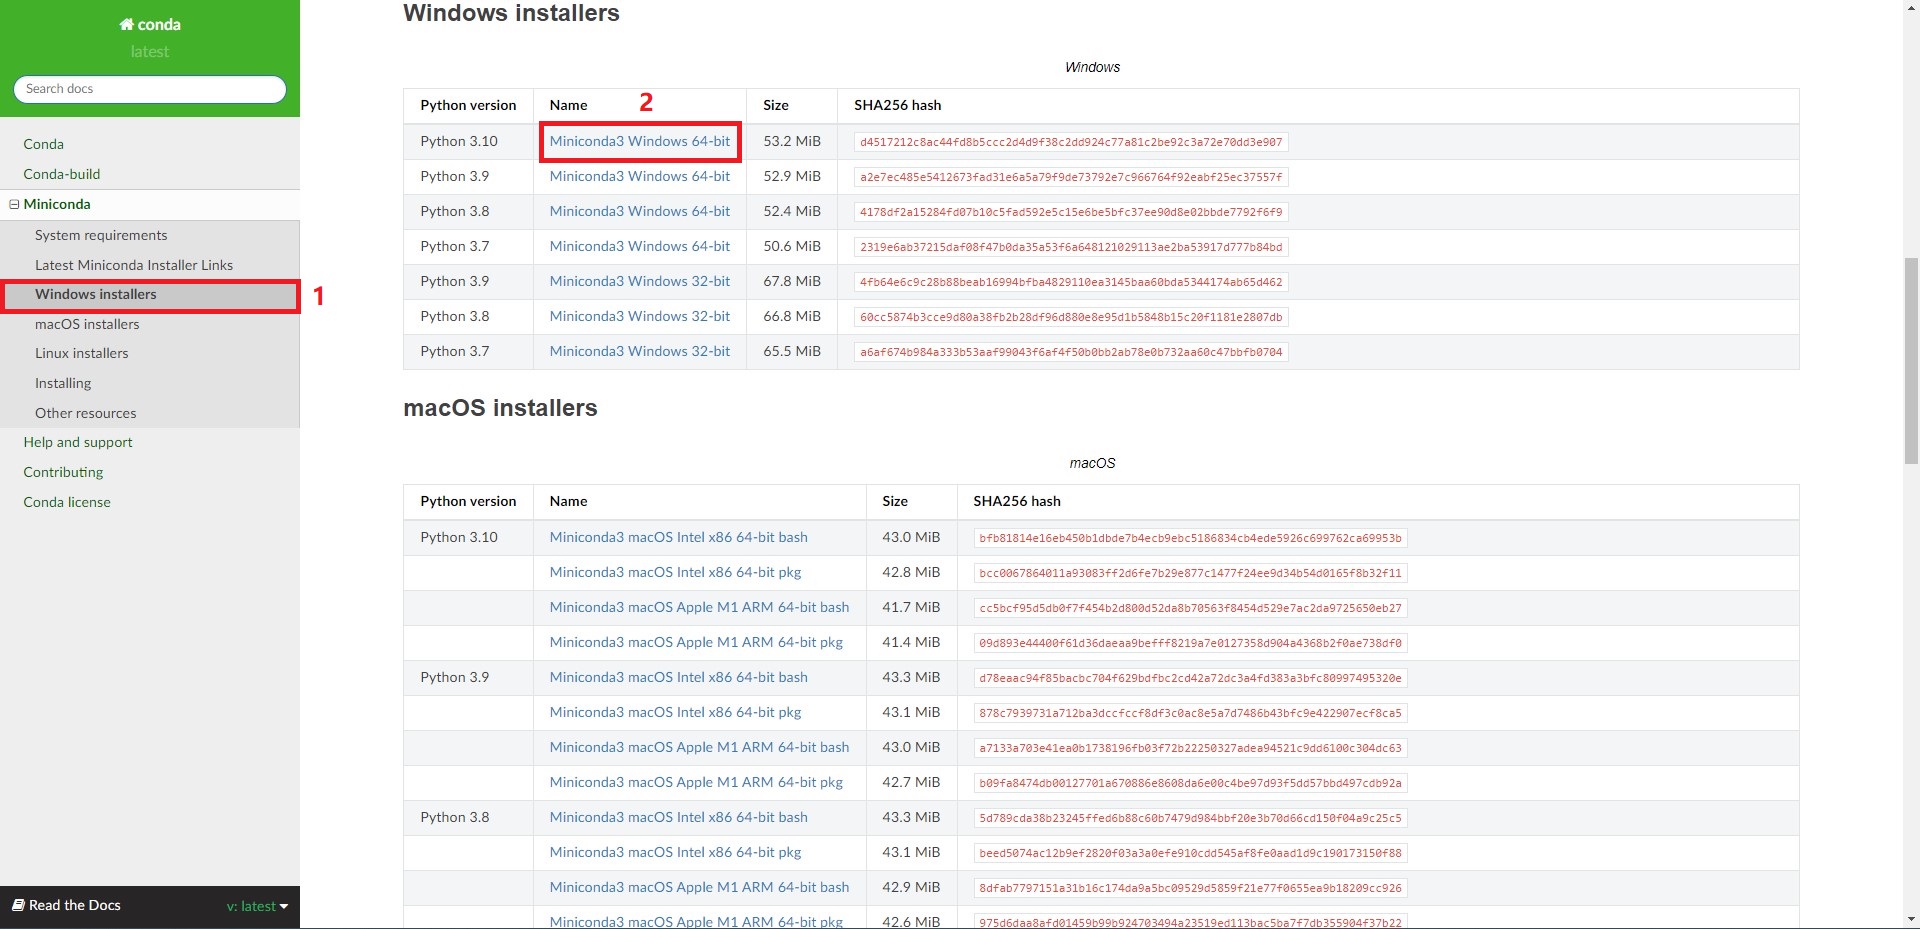
Task: Jump to Linux installers in sidebar
Action: (x=82, y=353)
